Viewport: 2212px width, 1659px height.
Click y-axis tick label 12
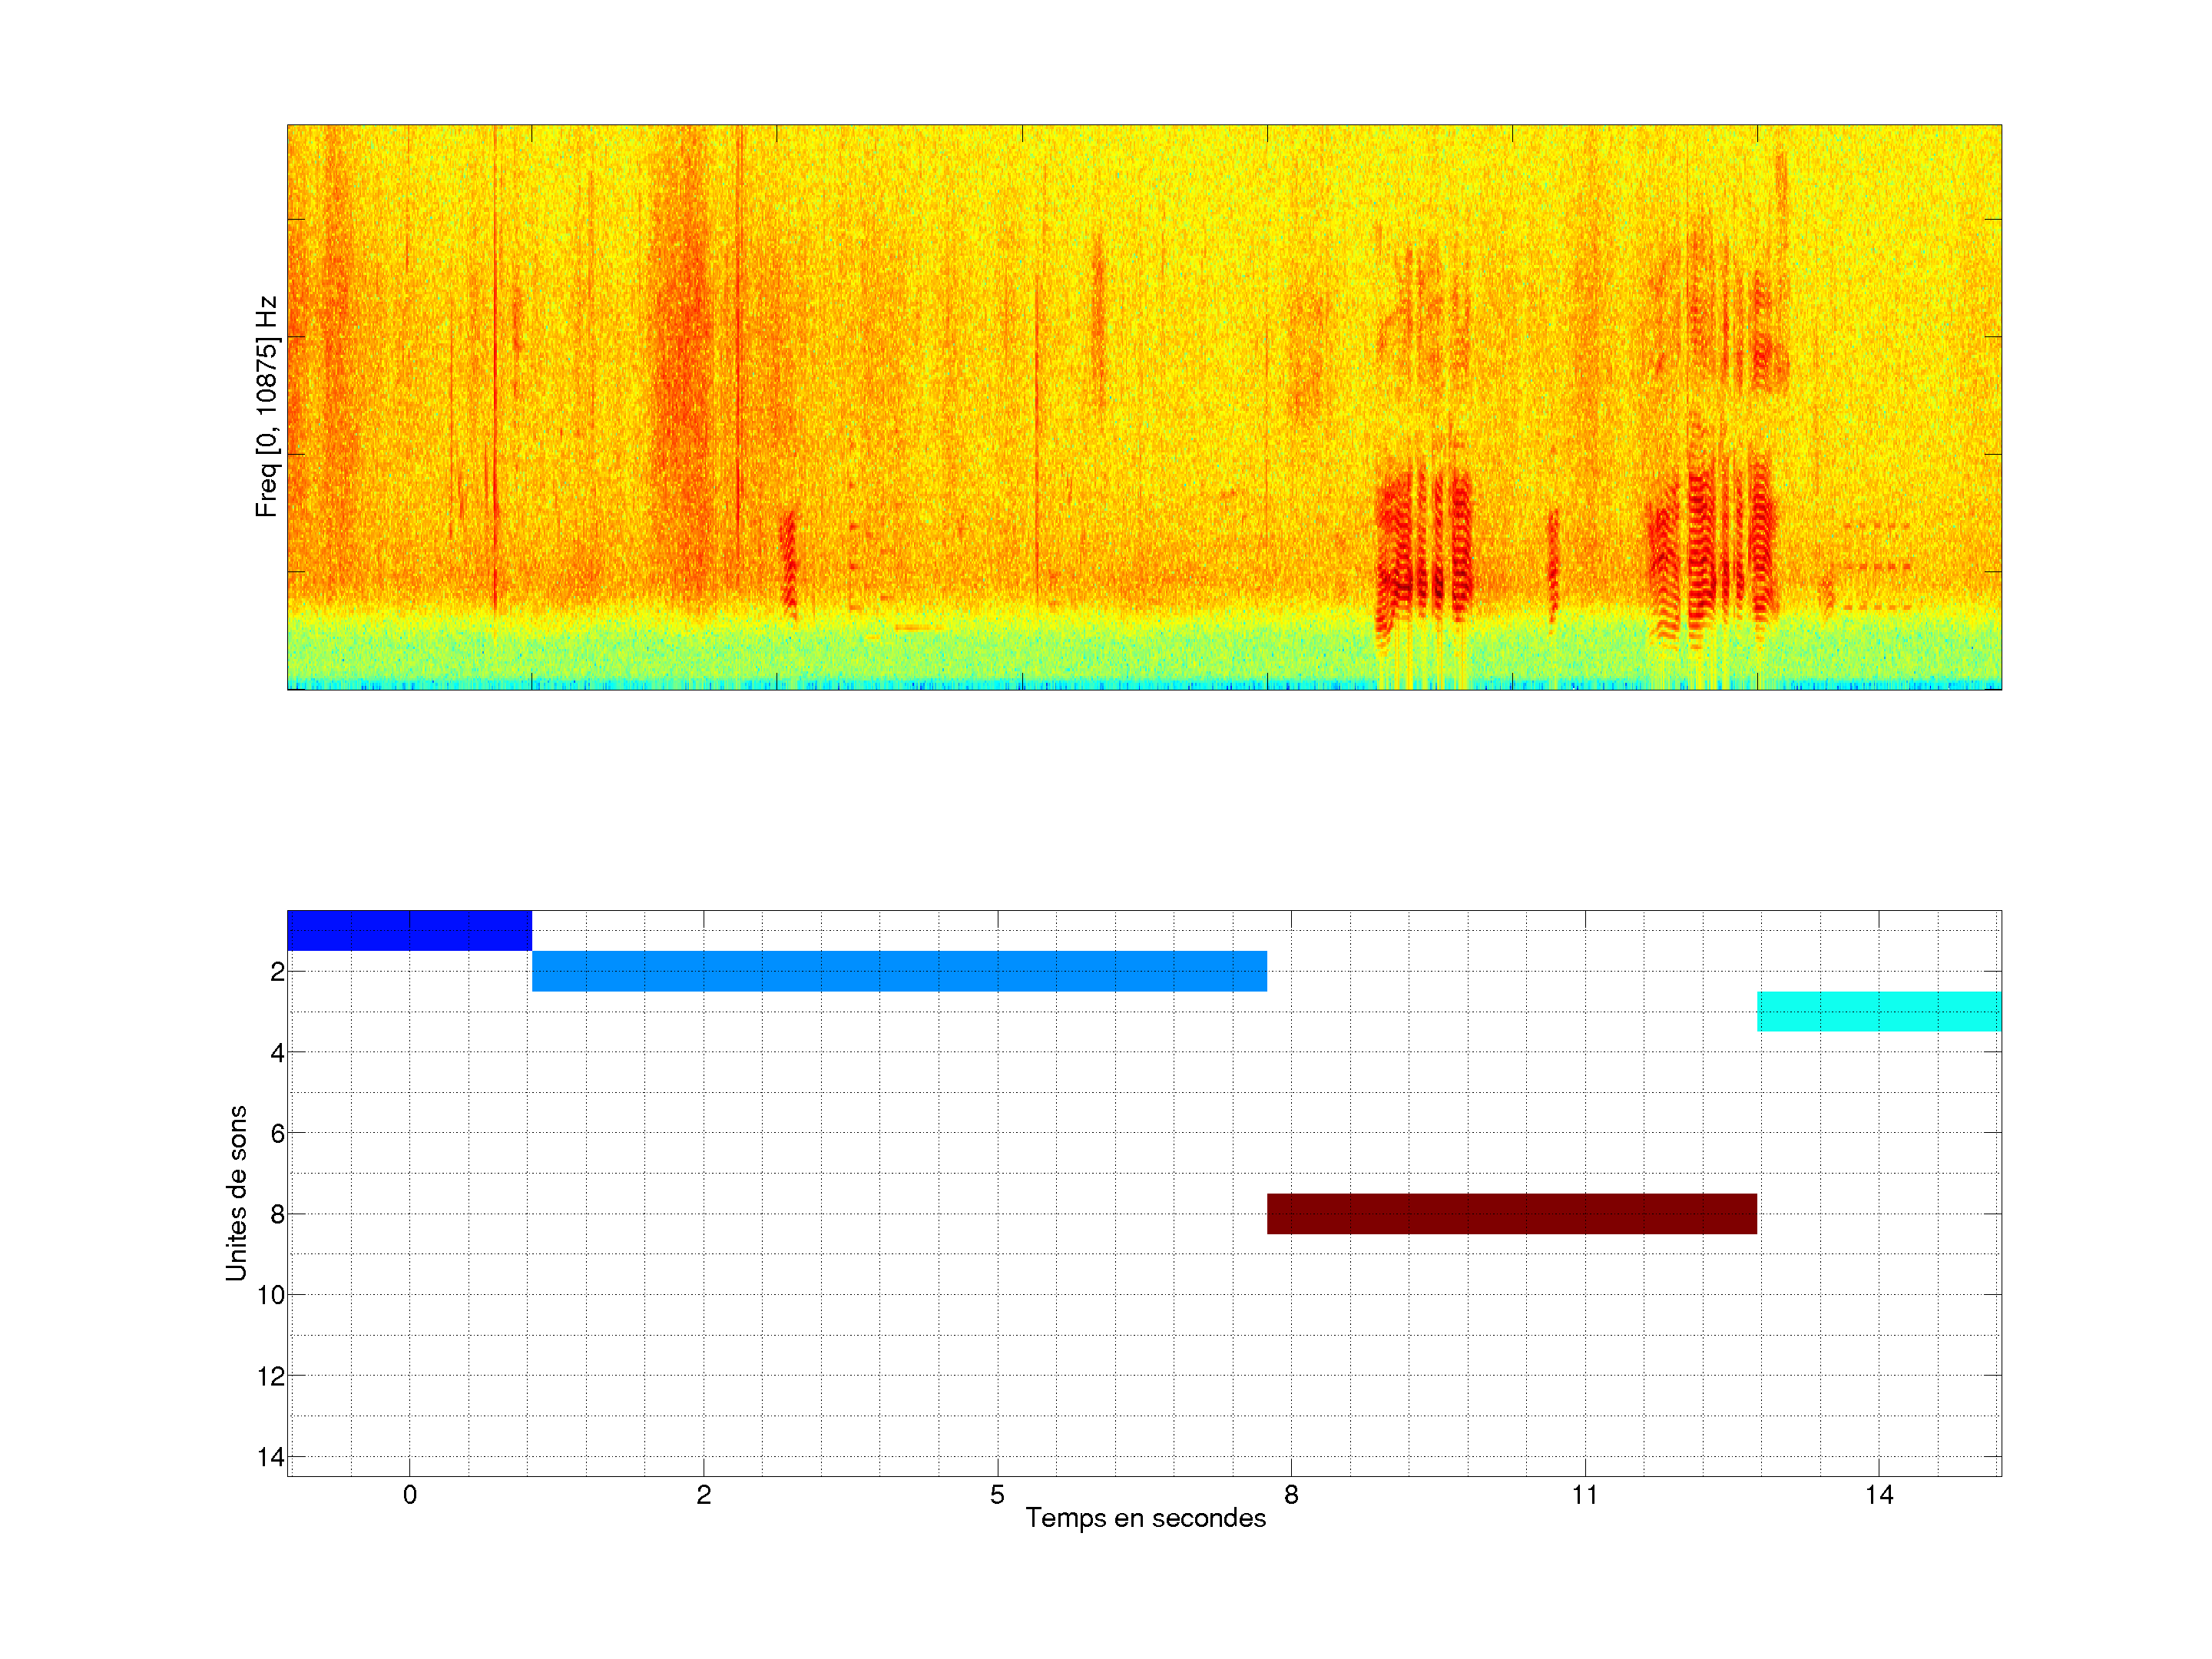tap(271, 1376)
